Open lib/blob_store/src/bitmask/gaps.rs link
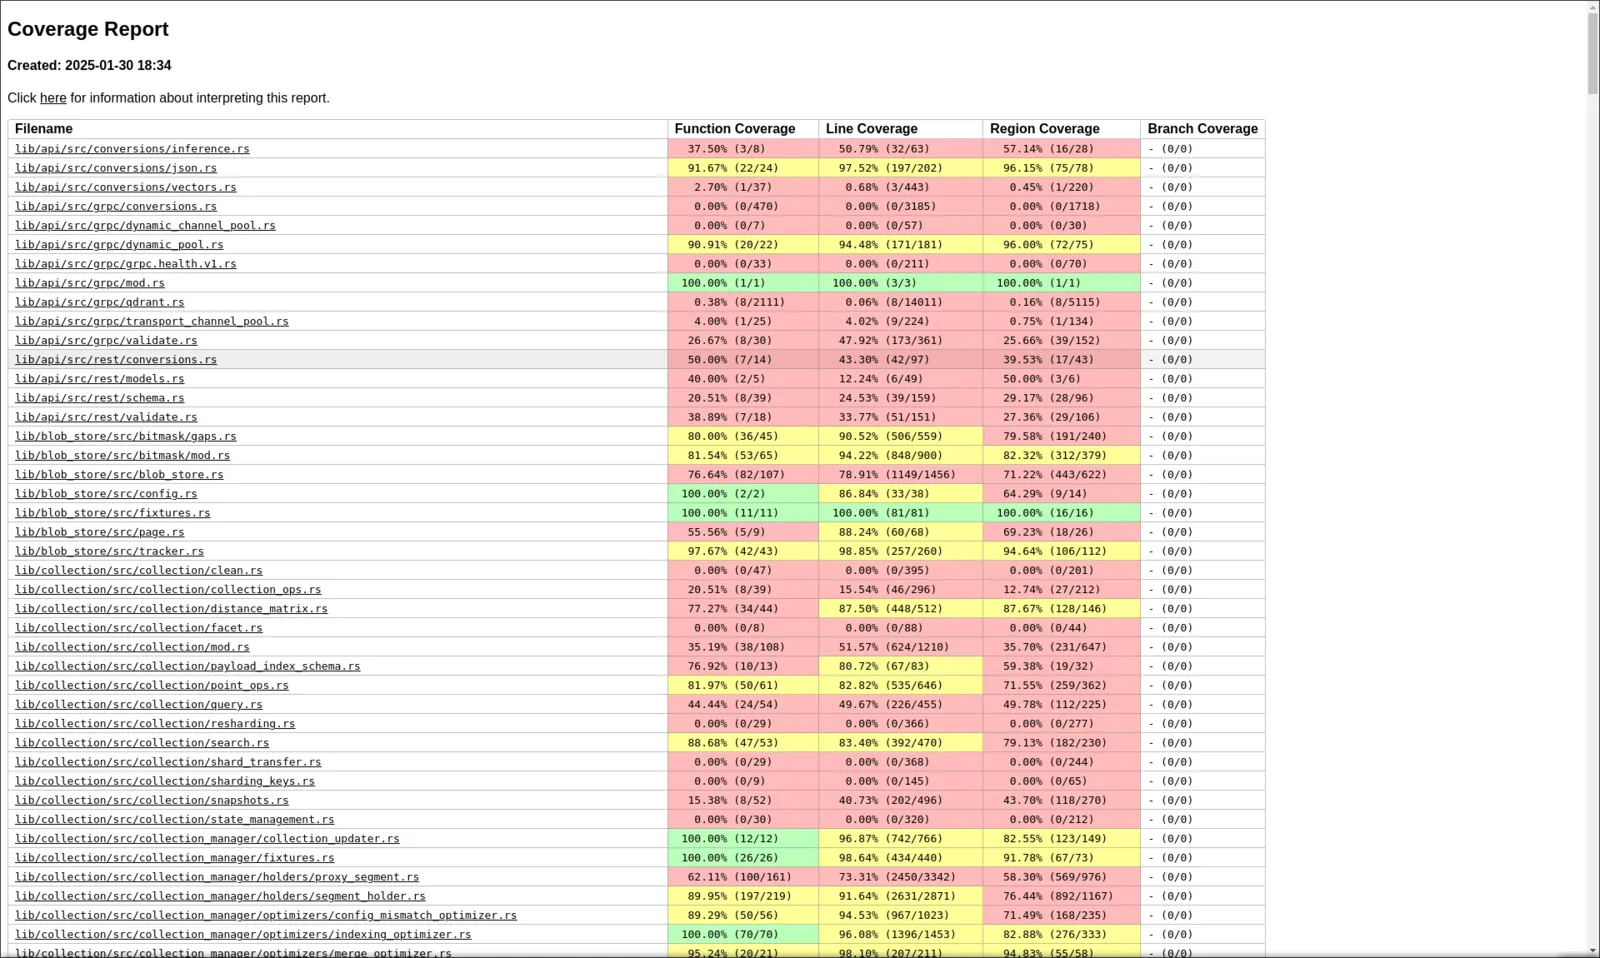 (x=126, y=437)
